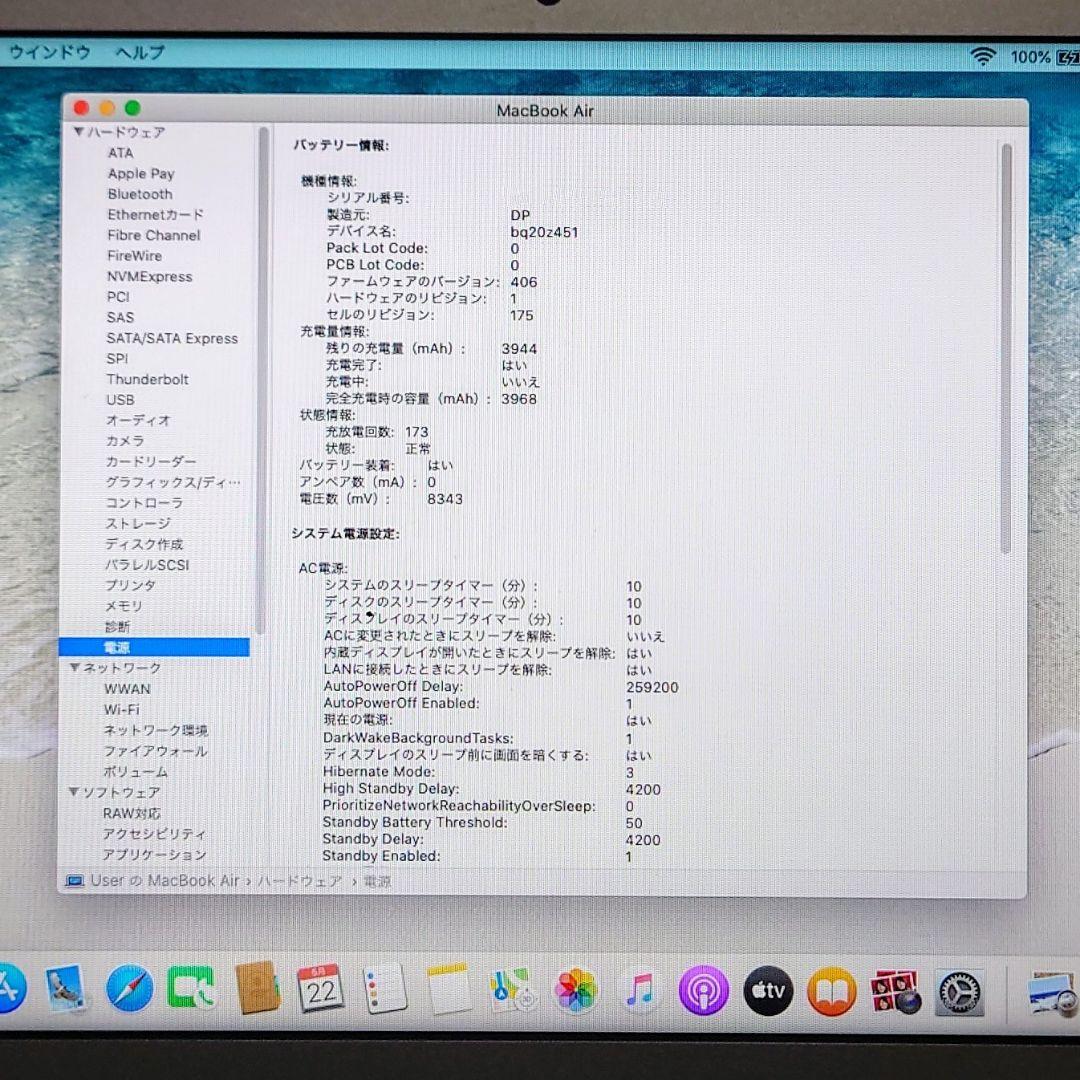Open the Podcasts app in Dock
Image resolution: width=1080 pixels, height=1080 pixels.
pos(703,990)
